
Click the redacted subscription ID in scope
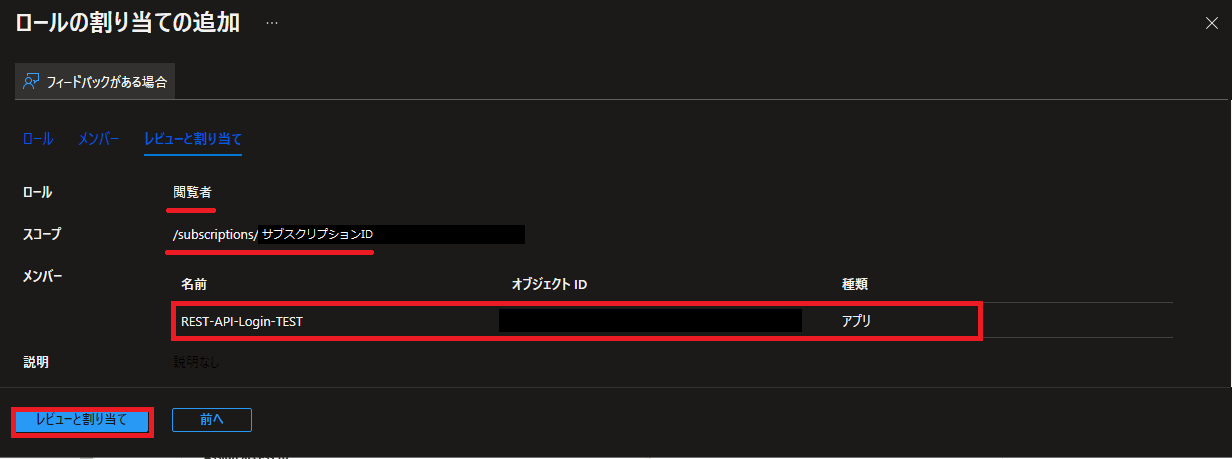(391, 235)
